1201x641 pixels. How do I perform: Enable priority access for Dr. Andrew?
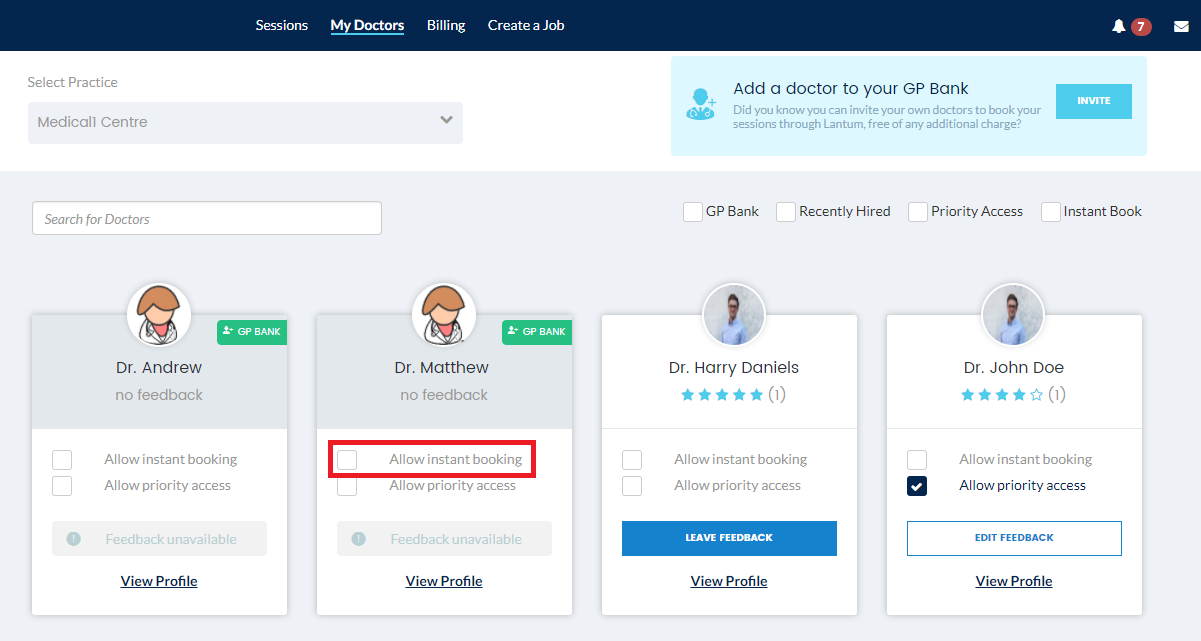(62, 486)
